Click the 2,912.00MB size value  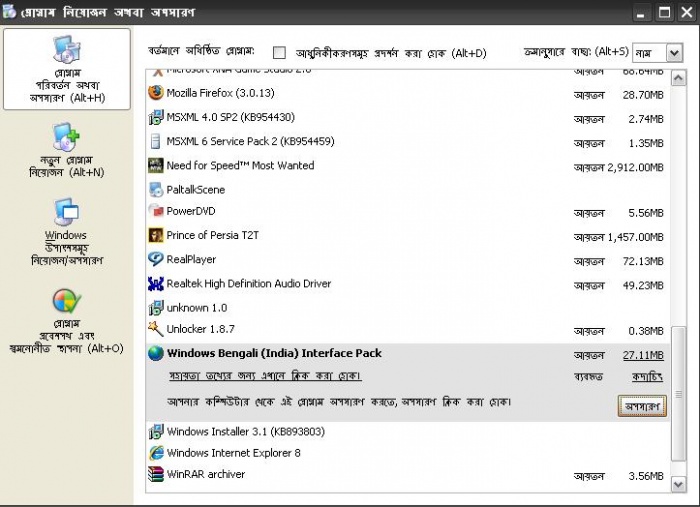635,168
